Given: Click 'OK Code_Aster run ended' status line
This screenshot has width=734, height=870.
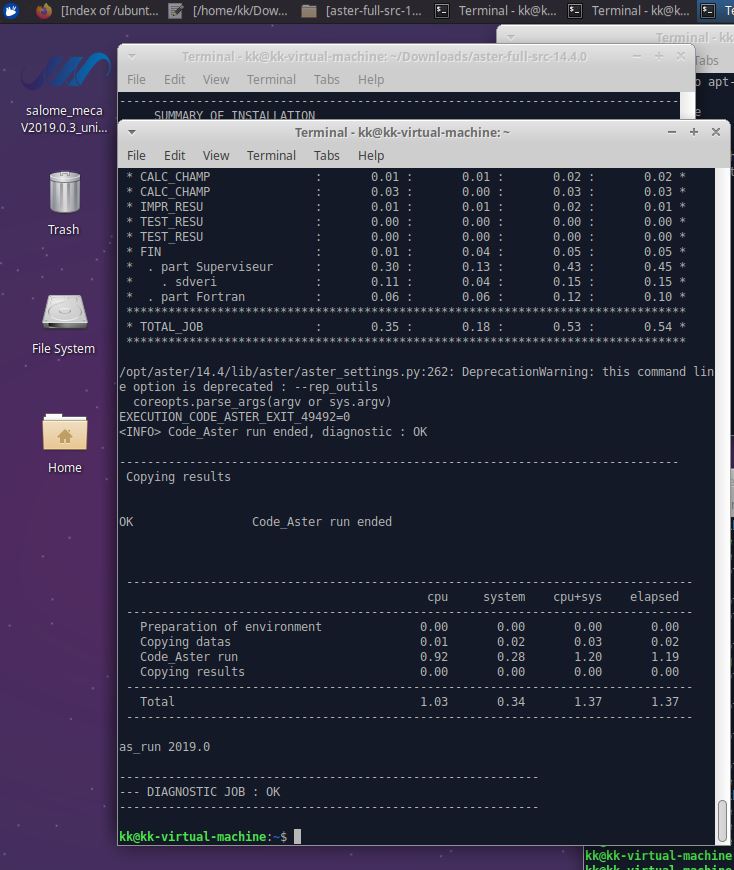Looking at the screenshot, I should point(256,522).
